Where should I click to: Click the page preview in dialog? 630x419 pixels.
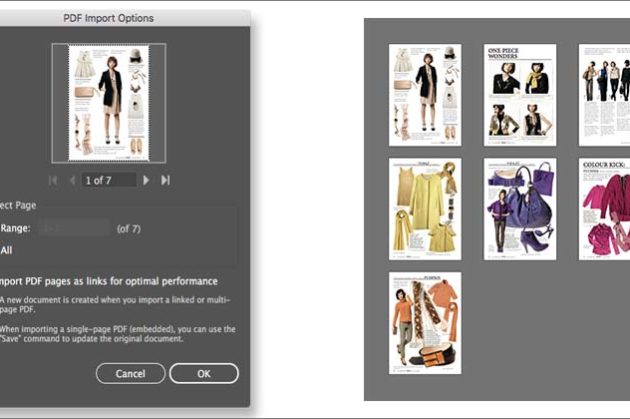click(108, 101)
